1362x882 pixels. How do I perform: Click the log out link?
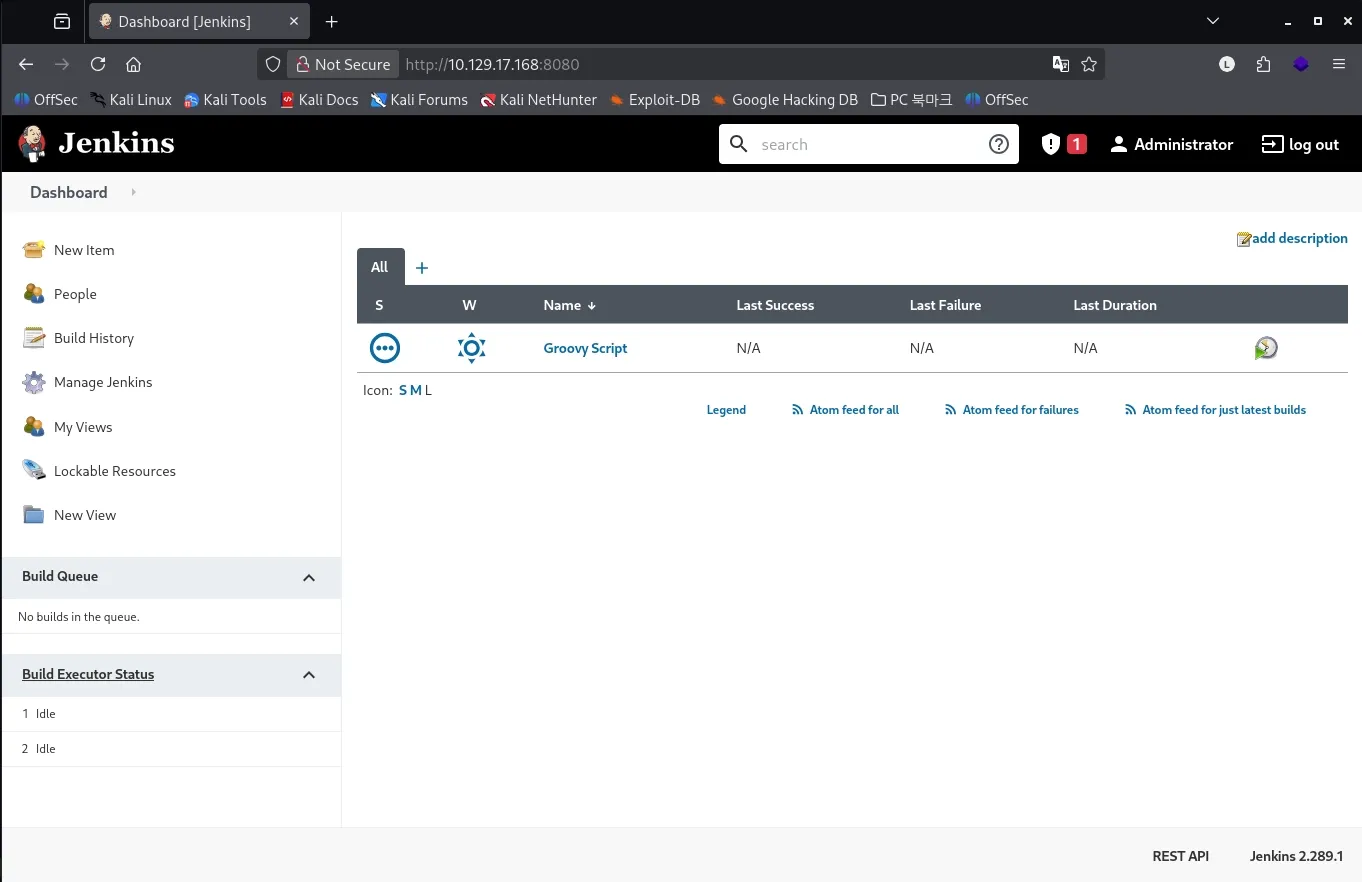click(x=1300, y=144)
